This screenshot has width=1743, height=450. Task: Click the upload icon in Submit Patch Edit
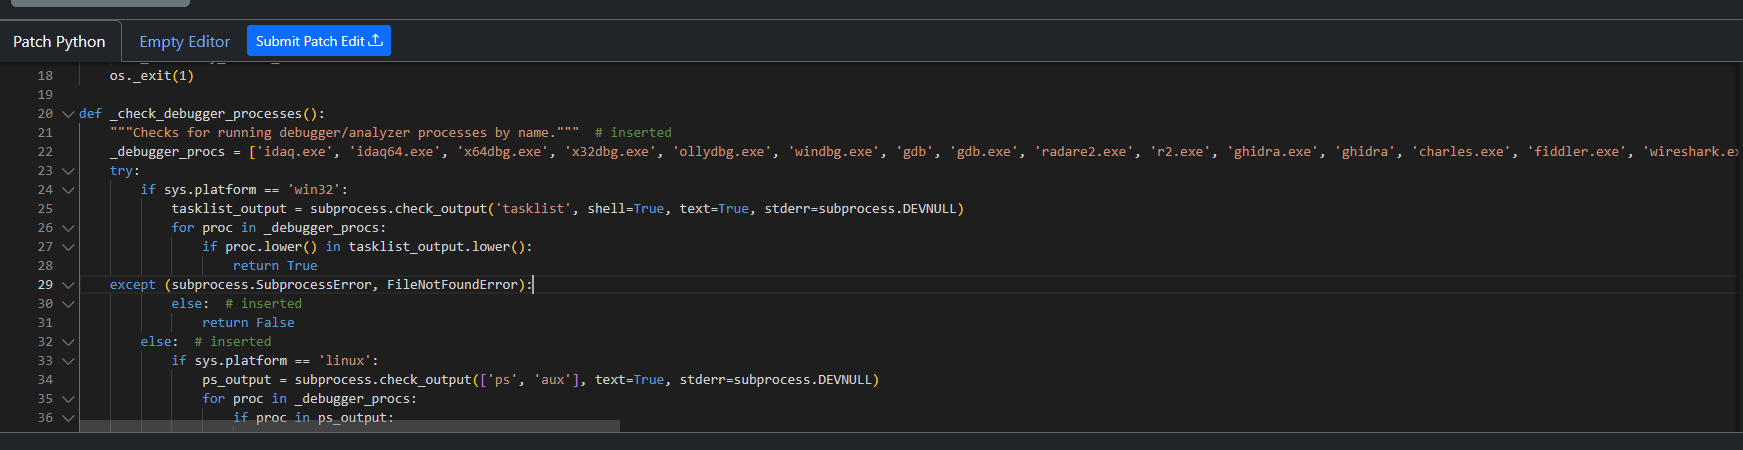click(376, 41)
